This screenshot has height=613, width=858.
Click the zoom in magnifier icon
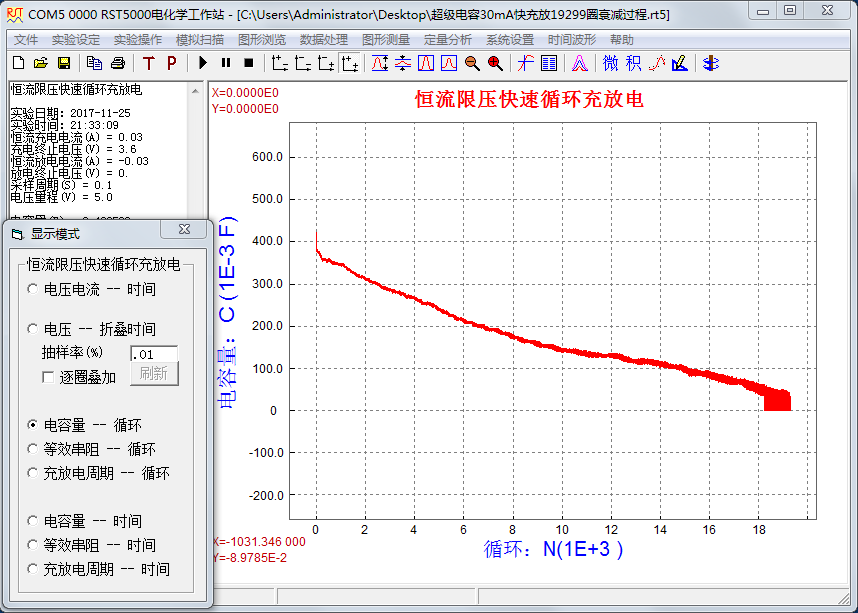[495, 63]
